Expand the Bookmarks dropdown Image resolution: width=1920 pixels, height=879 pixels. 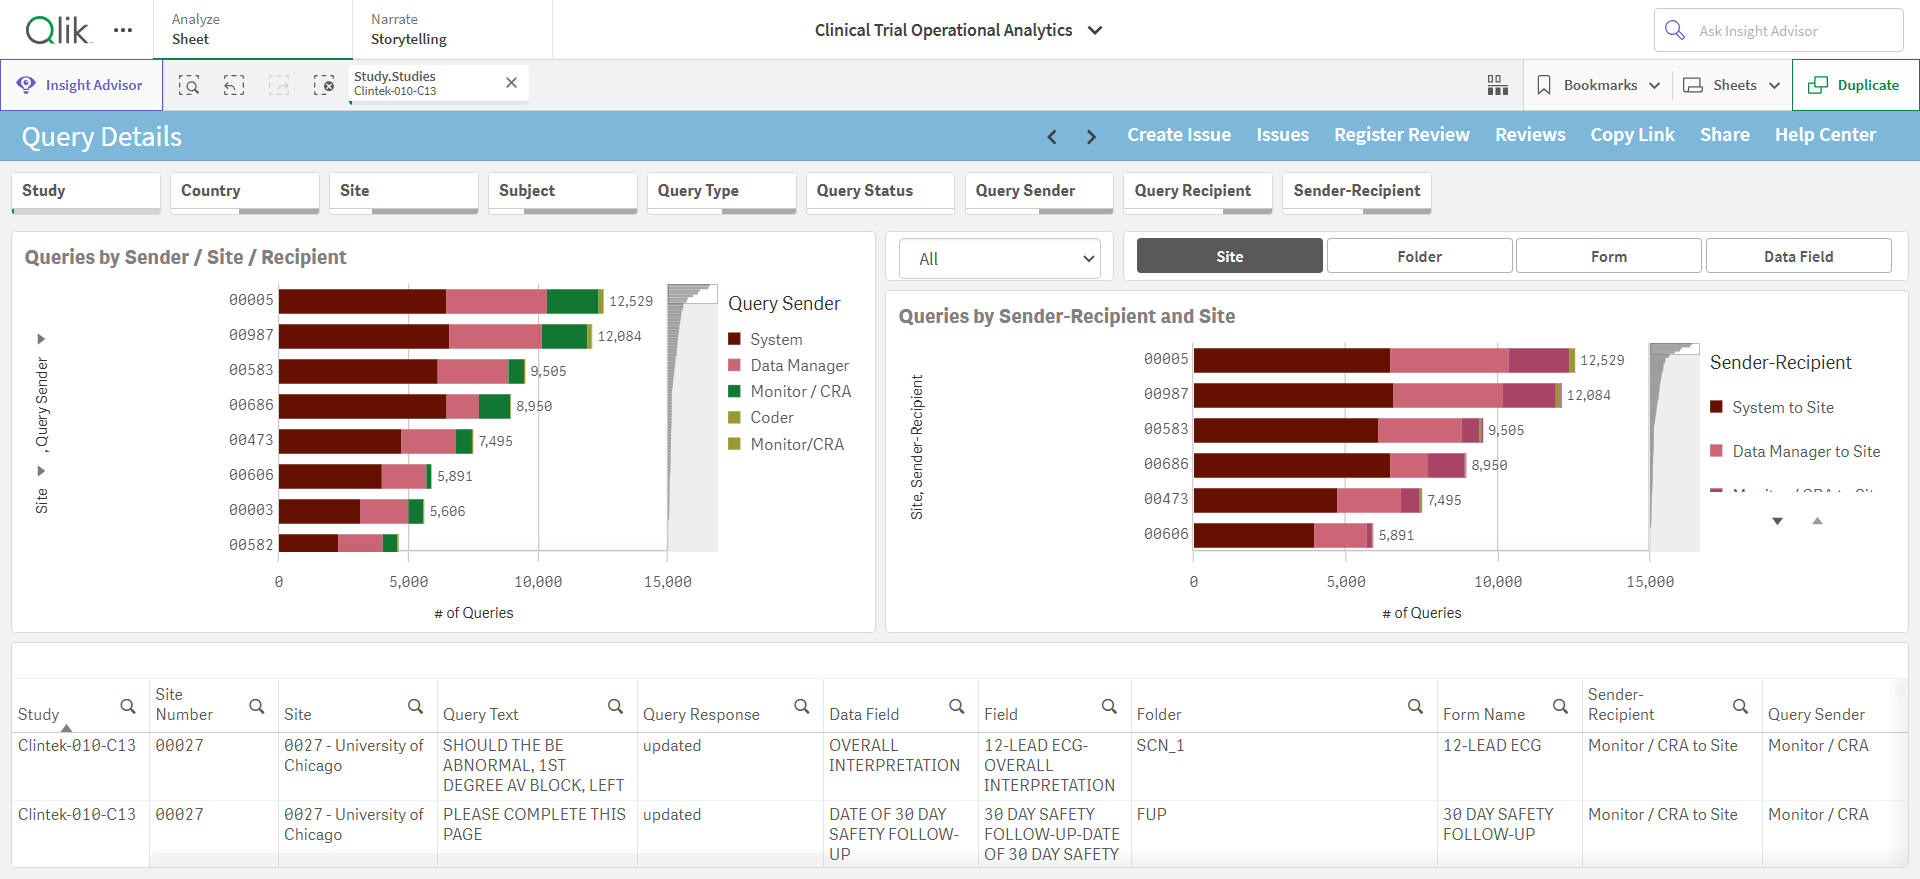1598,85
